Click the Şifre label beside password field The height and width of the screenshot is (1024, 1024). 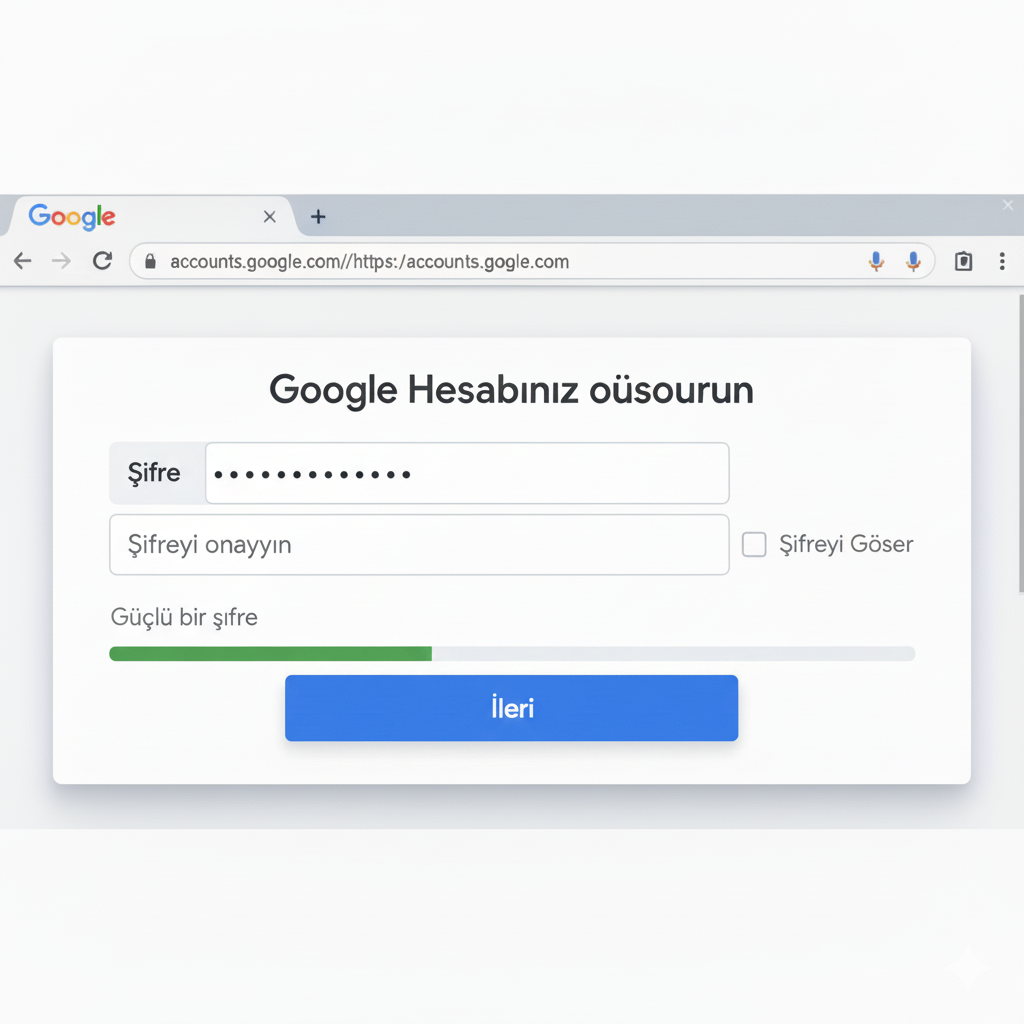[155, 473]
